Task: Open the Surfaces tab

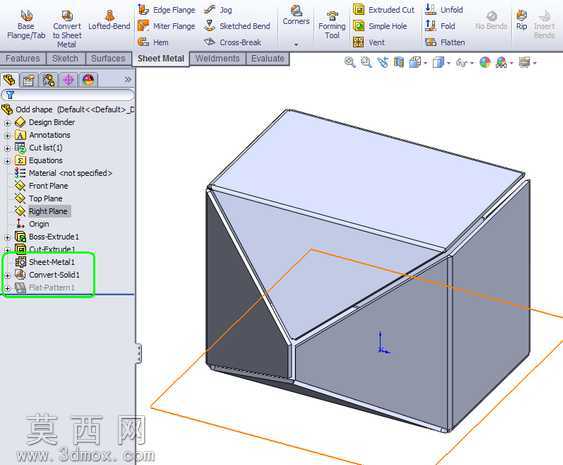Action: pyautogui.click(x=108, y=59)
